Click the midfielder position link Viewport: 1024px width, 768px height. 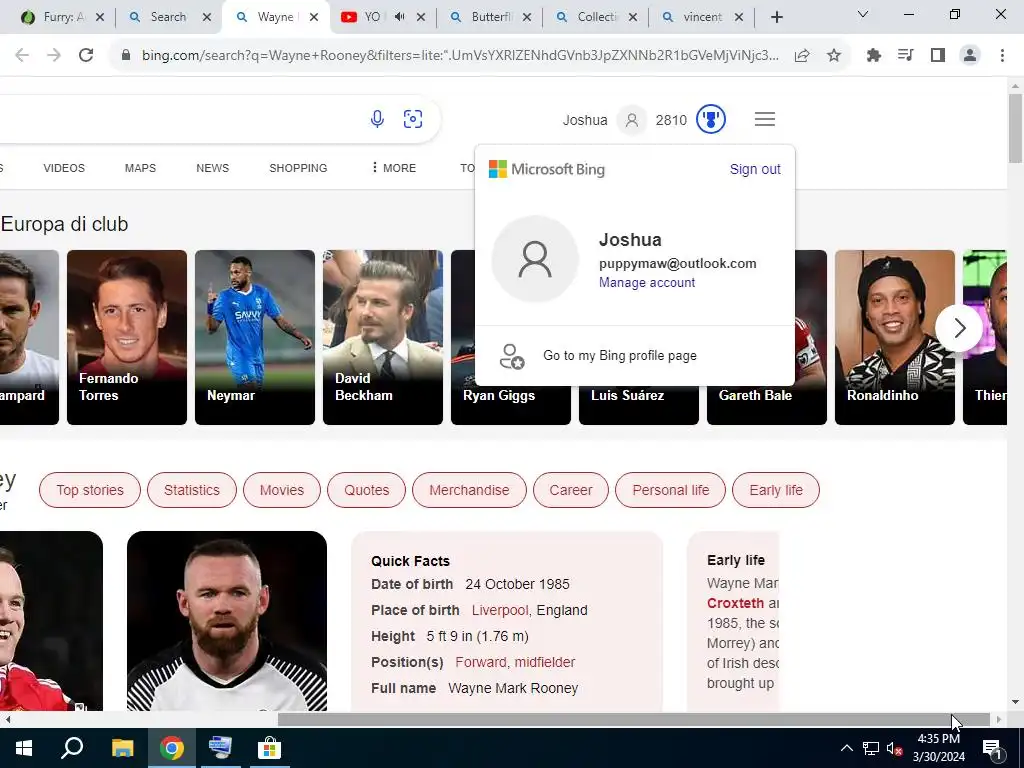pyautogui.click(x=545, y=662)
